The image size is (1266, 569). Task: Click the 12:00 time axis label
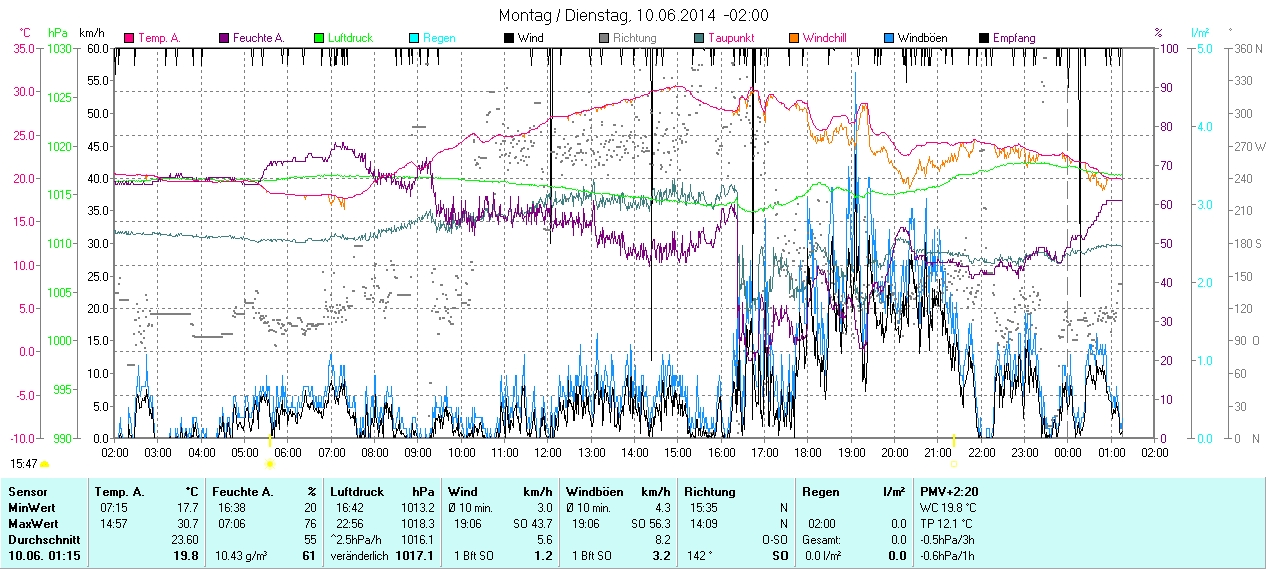point(548,452)
